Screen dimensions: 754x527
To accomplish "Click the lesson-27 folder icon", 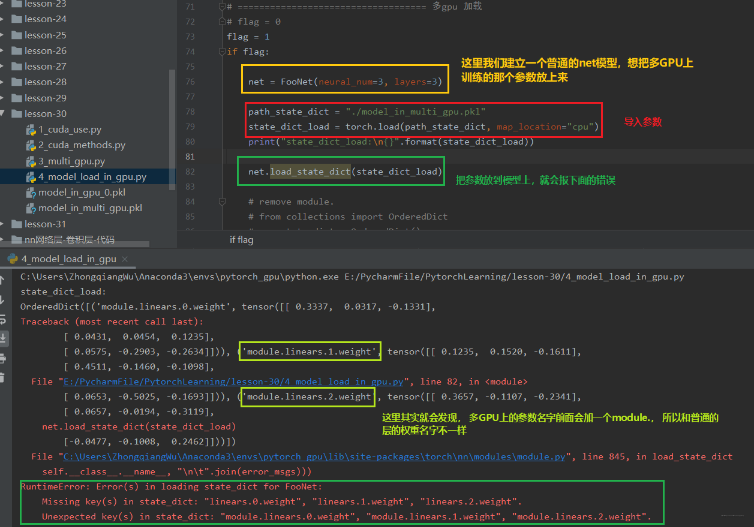I will (x=17, y=66).
